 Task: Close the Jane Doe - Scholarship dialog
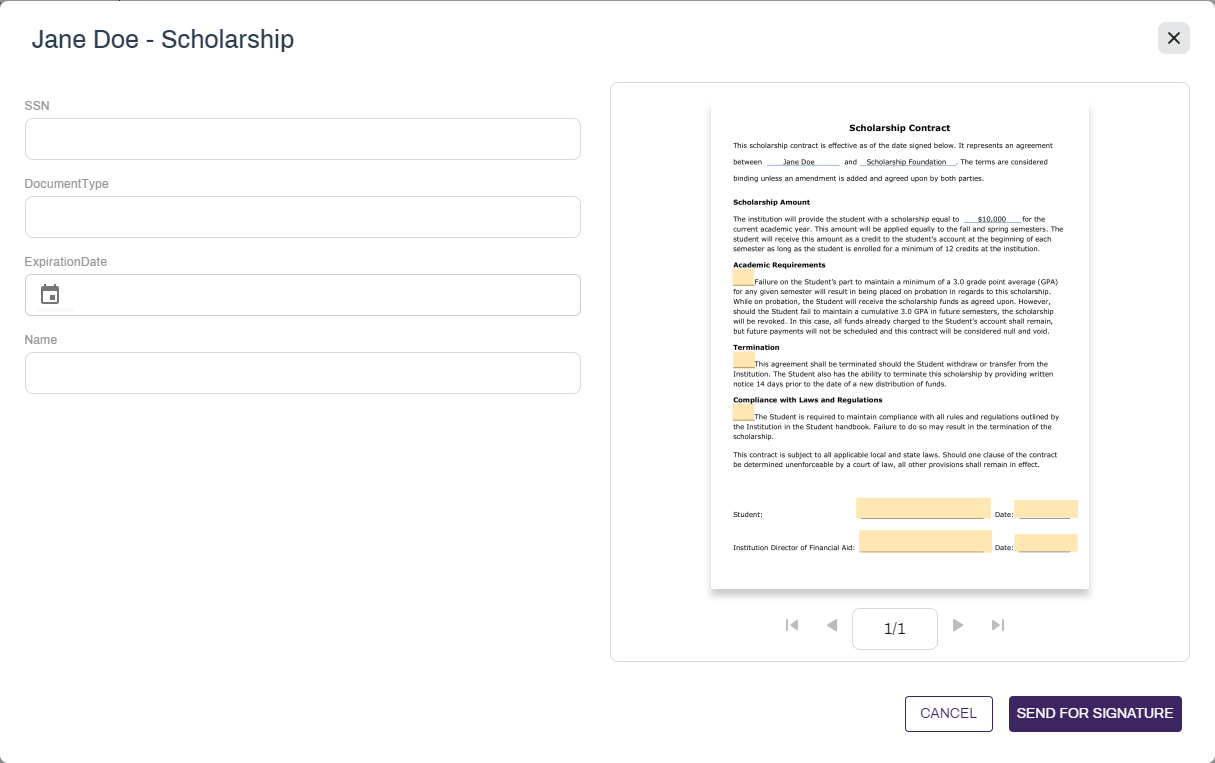(x=1174, y=38)
